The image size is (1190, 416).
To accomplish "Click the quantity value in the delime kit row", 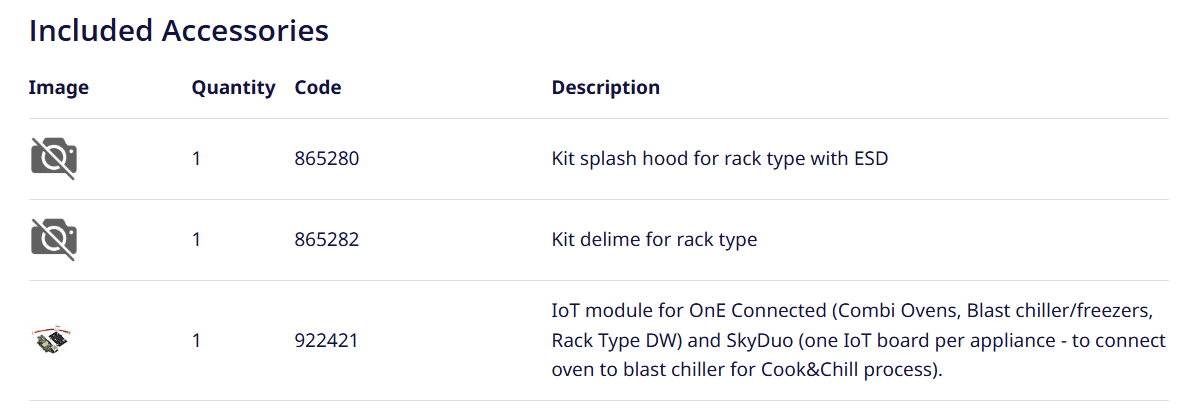I will point(197,239).
